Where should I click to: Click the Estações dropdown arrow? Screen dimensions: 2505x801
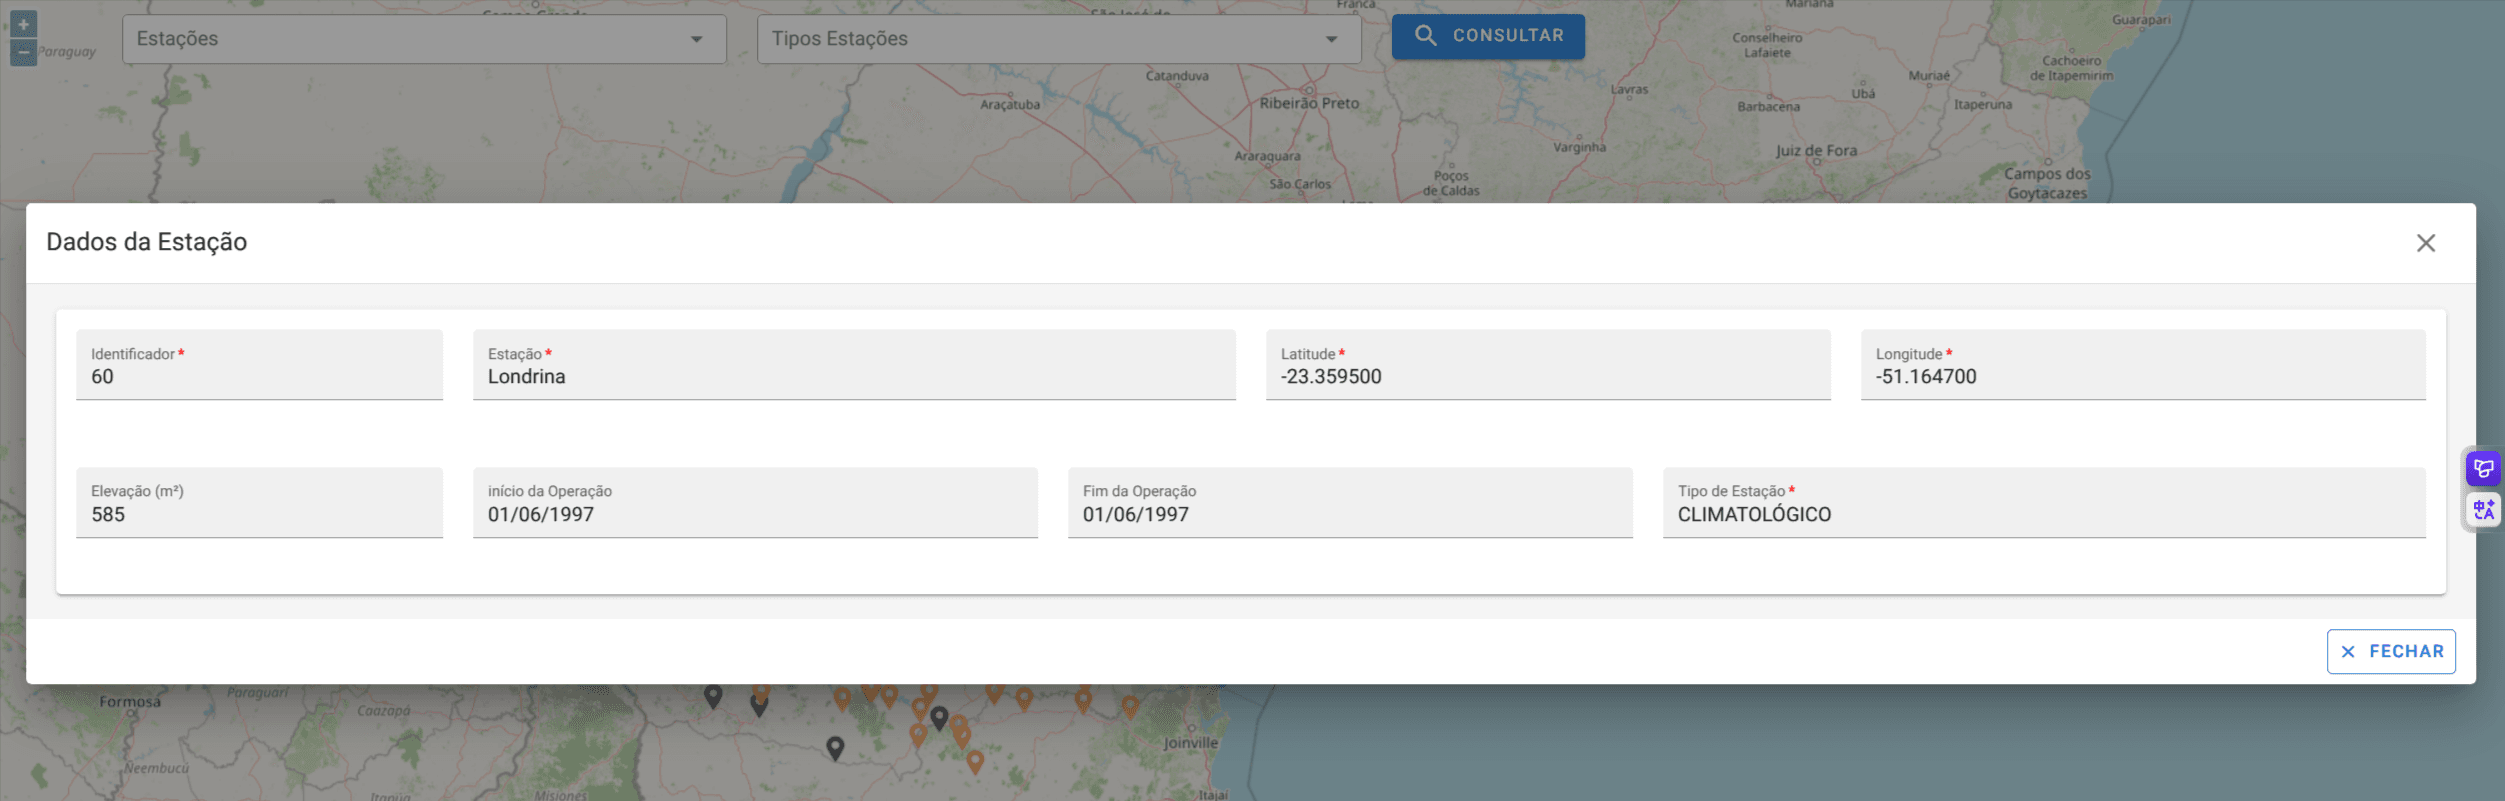coord(696,39)
